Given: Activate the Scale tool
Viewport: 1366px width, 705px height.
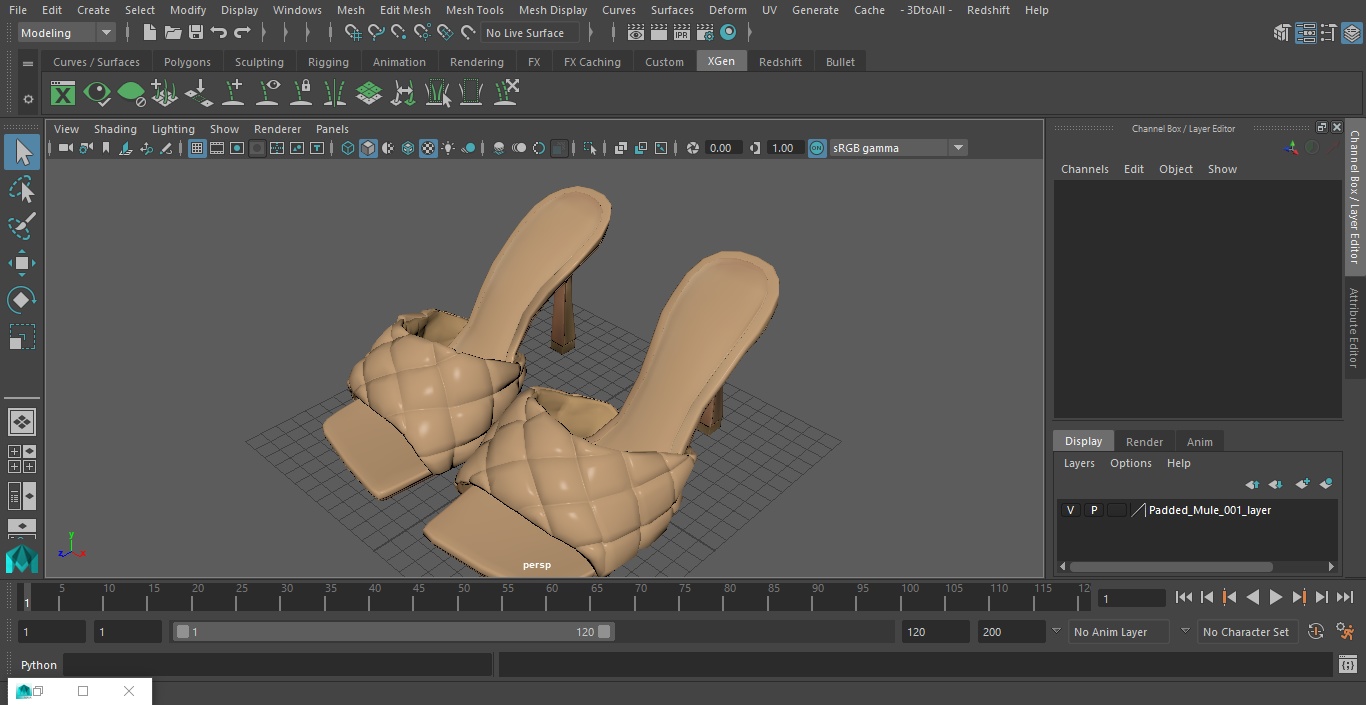Looking at the screenshot, I should [22, 337].
